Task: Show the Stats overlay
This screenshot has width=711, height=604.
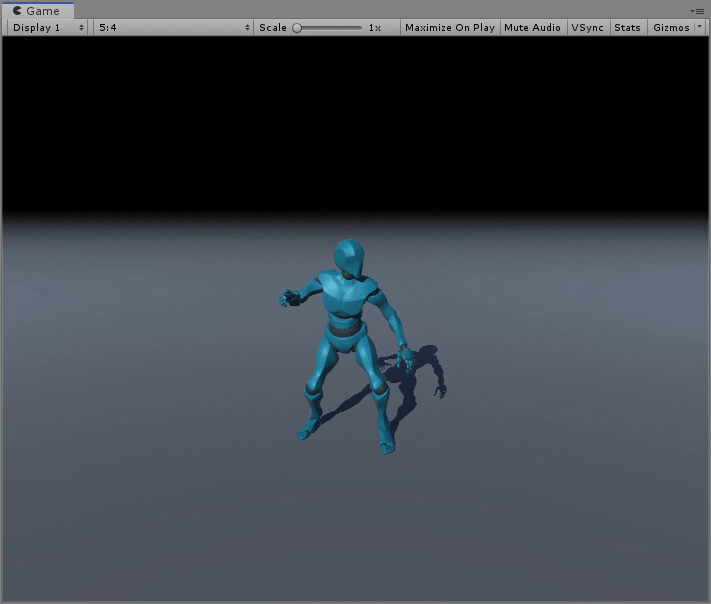Action: pos(627,28)
